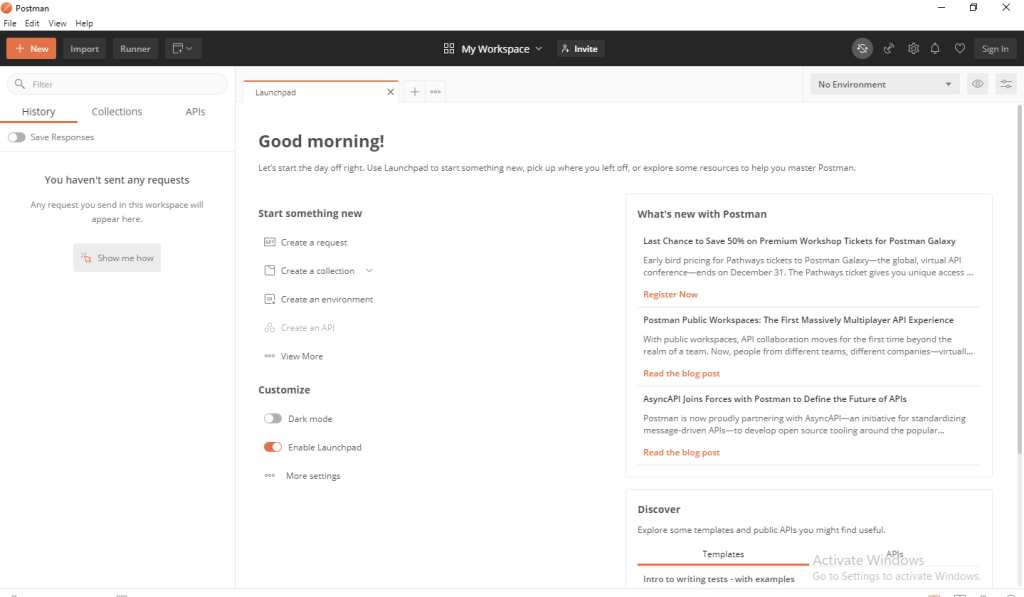The width and height of the screenshot is (1024, 597).
Task: Click the Postman logo in title bar
Action: [x=7, y=8]
